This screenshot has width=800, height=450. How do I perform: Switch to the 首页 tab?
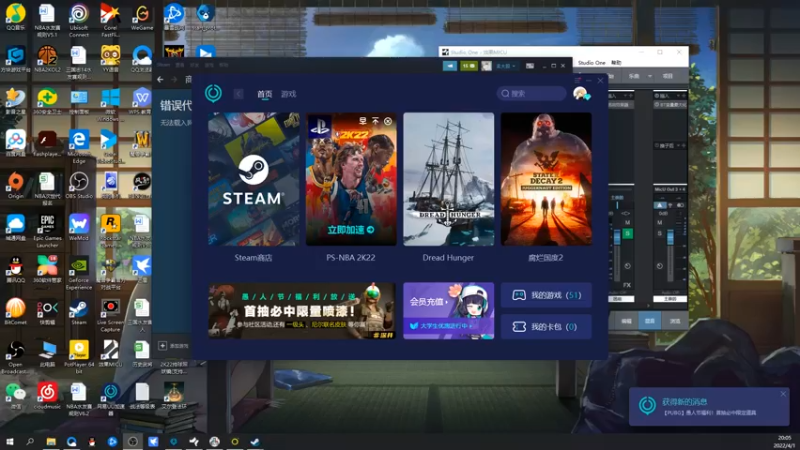pos(264,94)
